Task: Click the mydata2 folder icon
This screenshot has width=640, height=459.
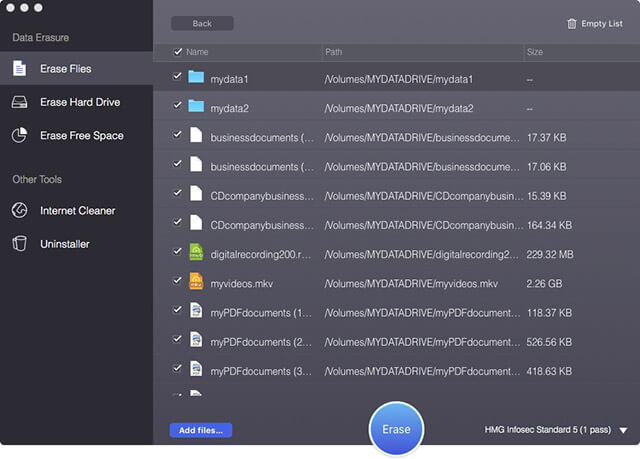Action: [x=196, y=106]
